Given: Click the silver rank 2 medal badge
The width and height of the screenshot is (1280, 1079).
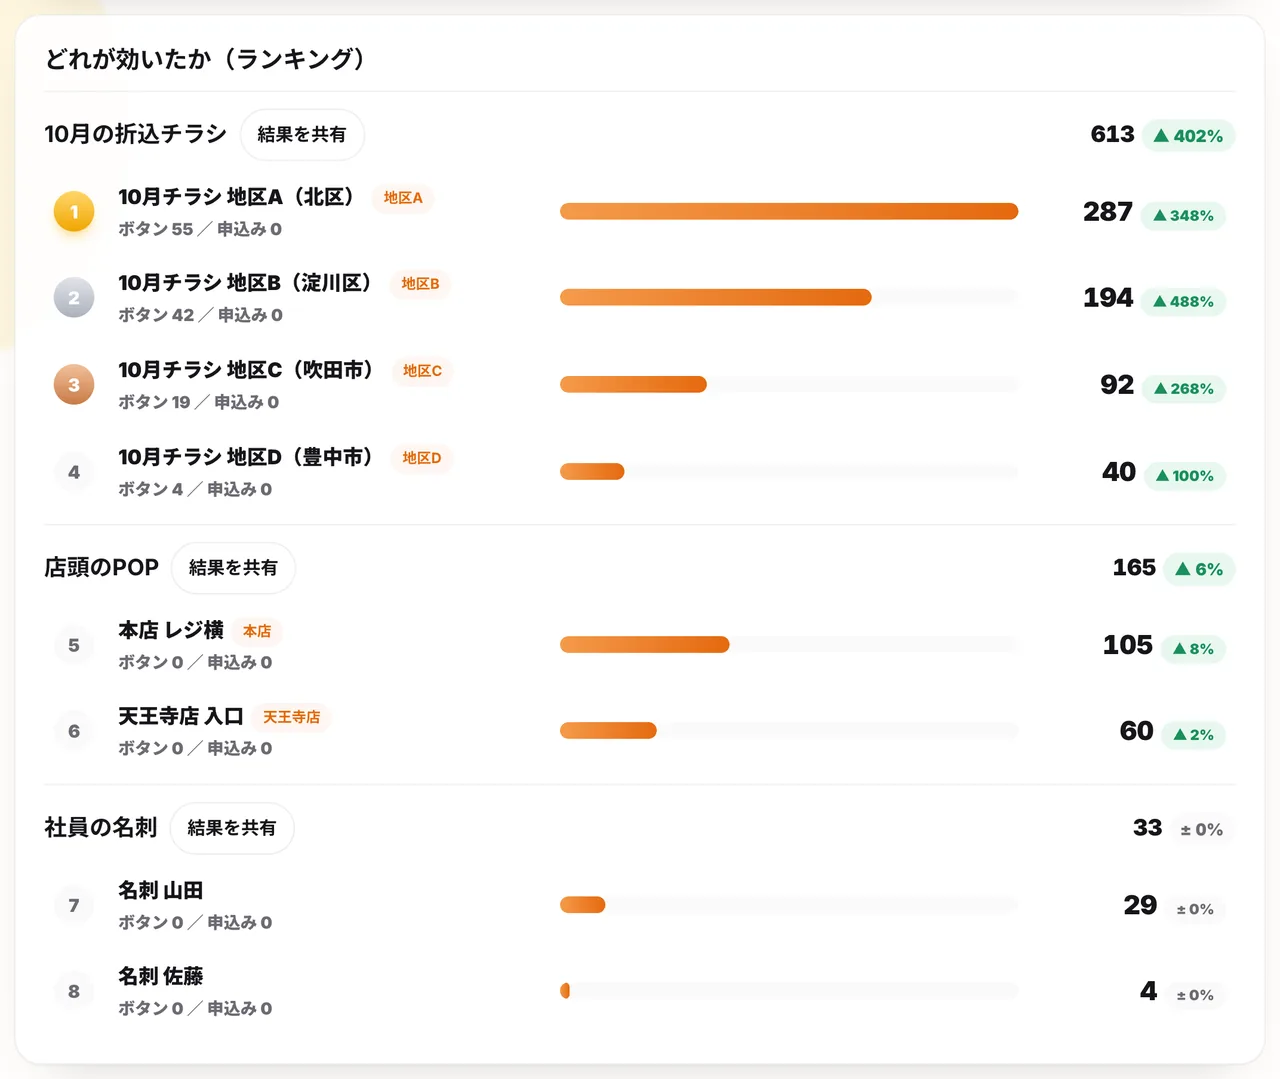Looking at the screenshot, I should click(74, 298).
